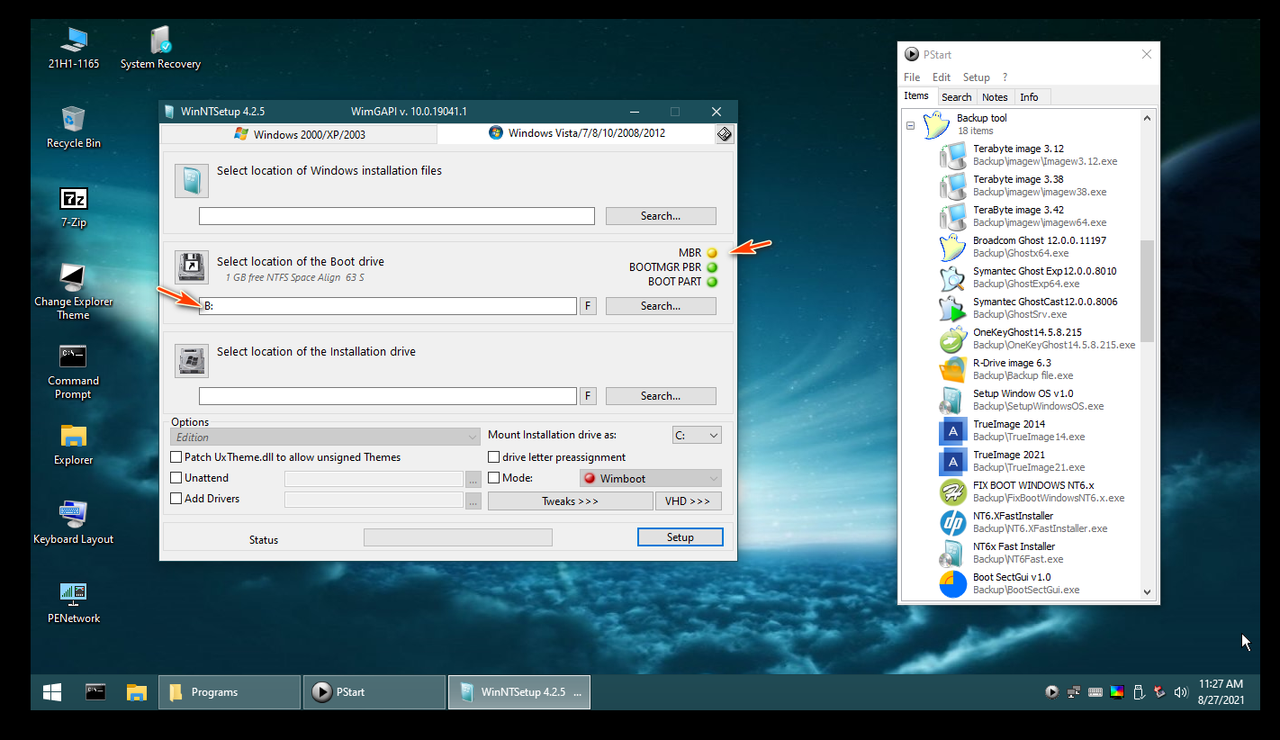1280x740 pixels.
Task: Select Broadcom Ghost 12.0.0.11197 icon
Action: 953,247
